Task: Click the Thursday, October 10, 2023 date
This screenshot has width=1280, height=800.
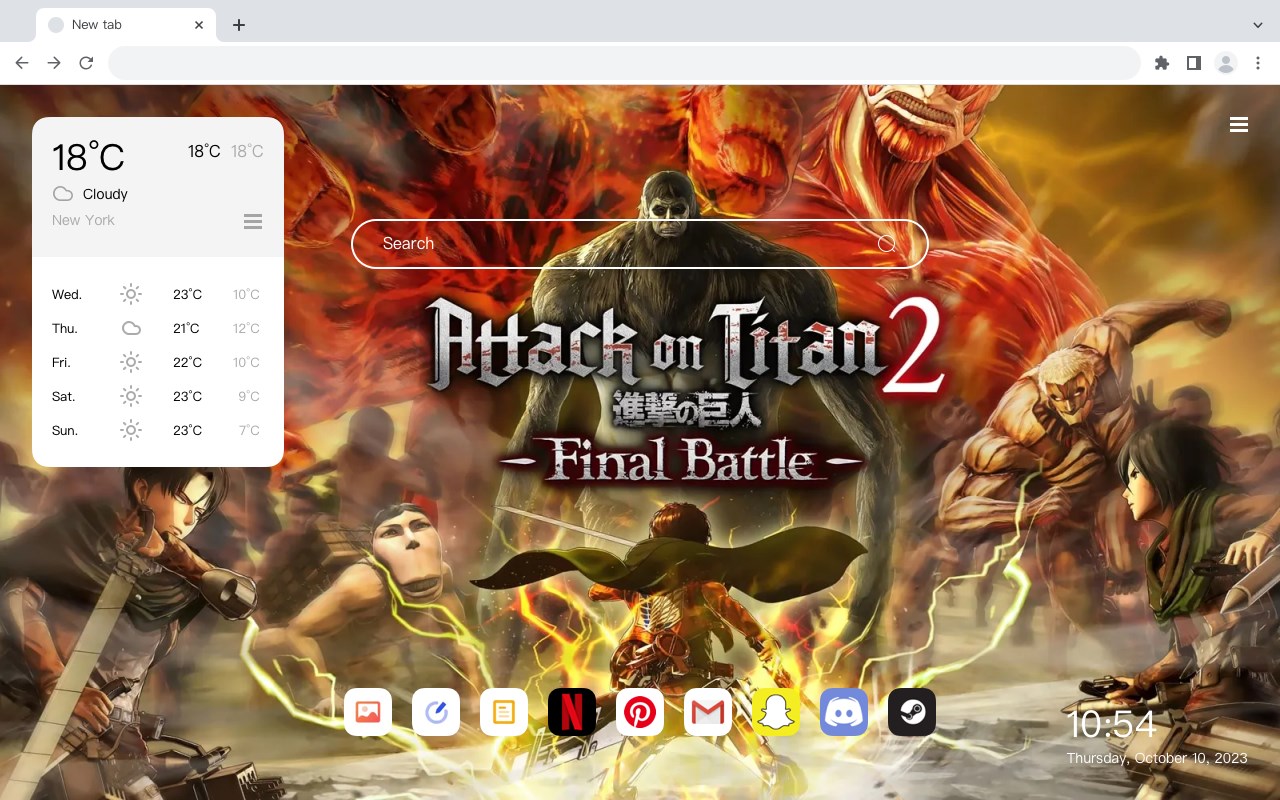Action: pyautogui.click(x=1157, y=758)
